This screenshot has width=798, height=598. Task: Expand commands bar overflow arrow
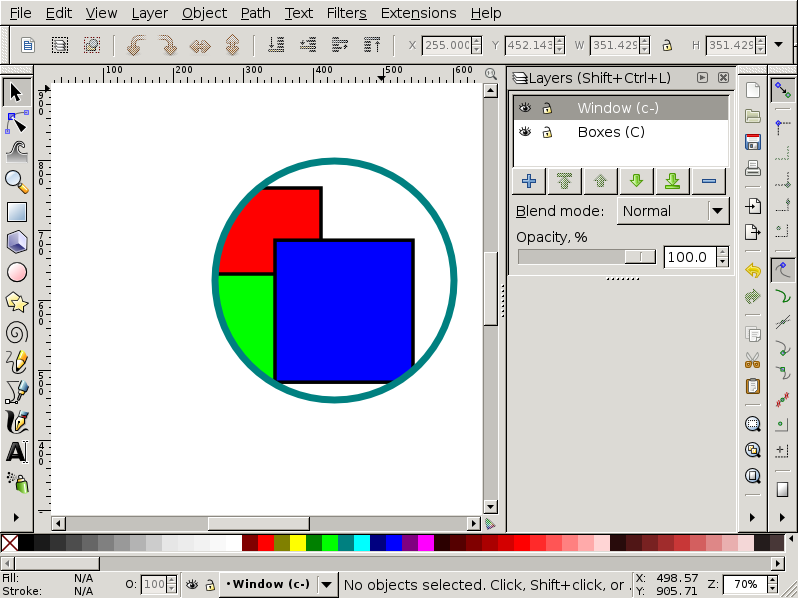pyautogui.click(x=752, y=518)
